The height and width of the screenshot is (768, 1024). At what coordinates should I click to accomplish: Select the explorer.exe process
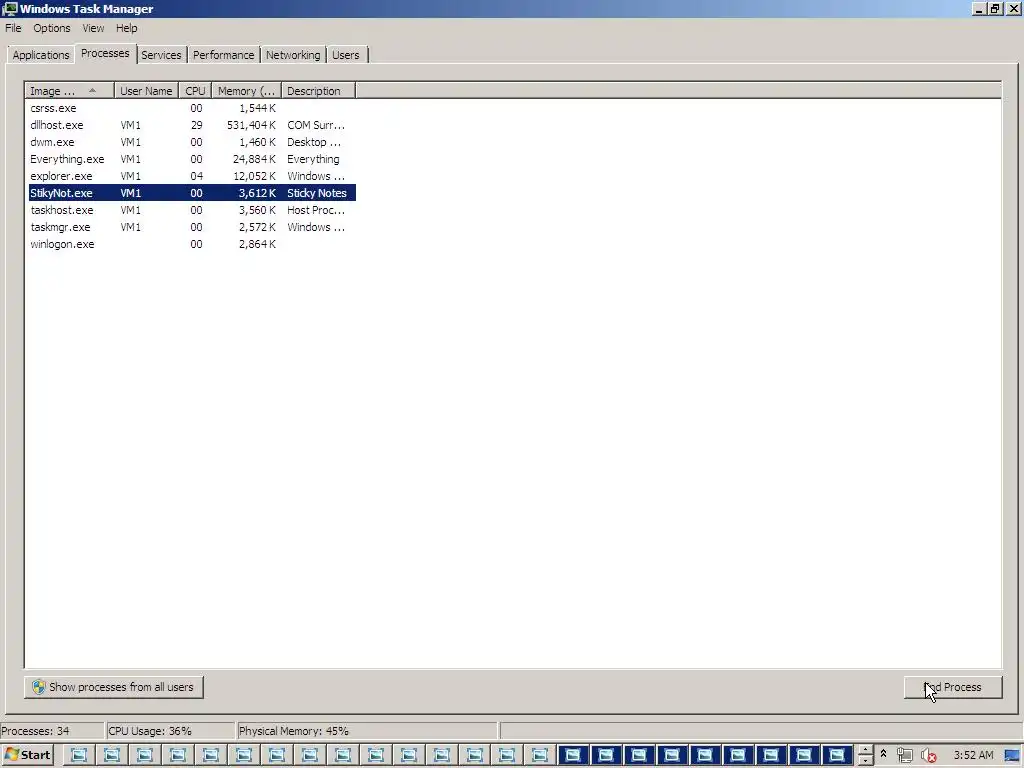click(191, 176)
